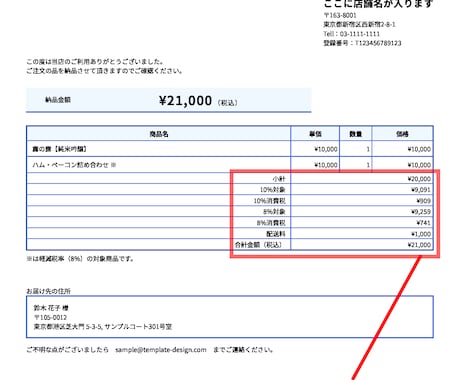This screenshot has width=460, height=380.
Task: Click the shipping fee value '¥1,000'
Action: [x=421, y=234]
